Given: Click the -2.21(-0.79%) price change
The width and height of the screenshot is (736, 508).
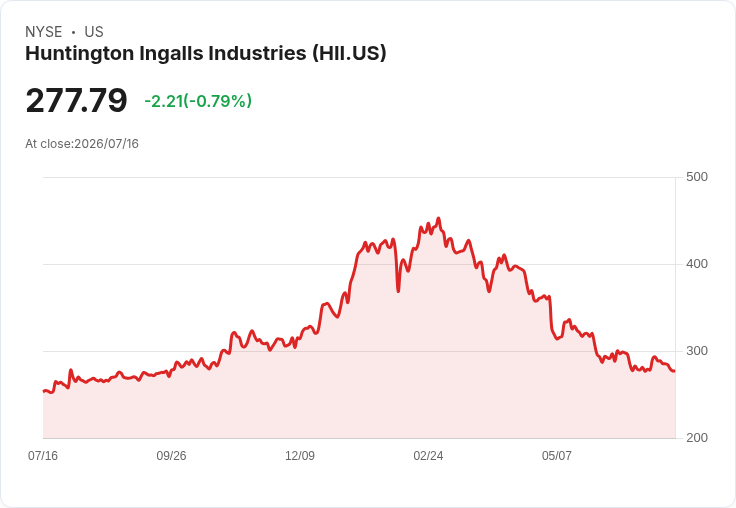Looking at the screenshot, I should pyautogui.click(x=198, y=101).
